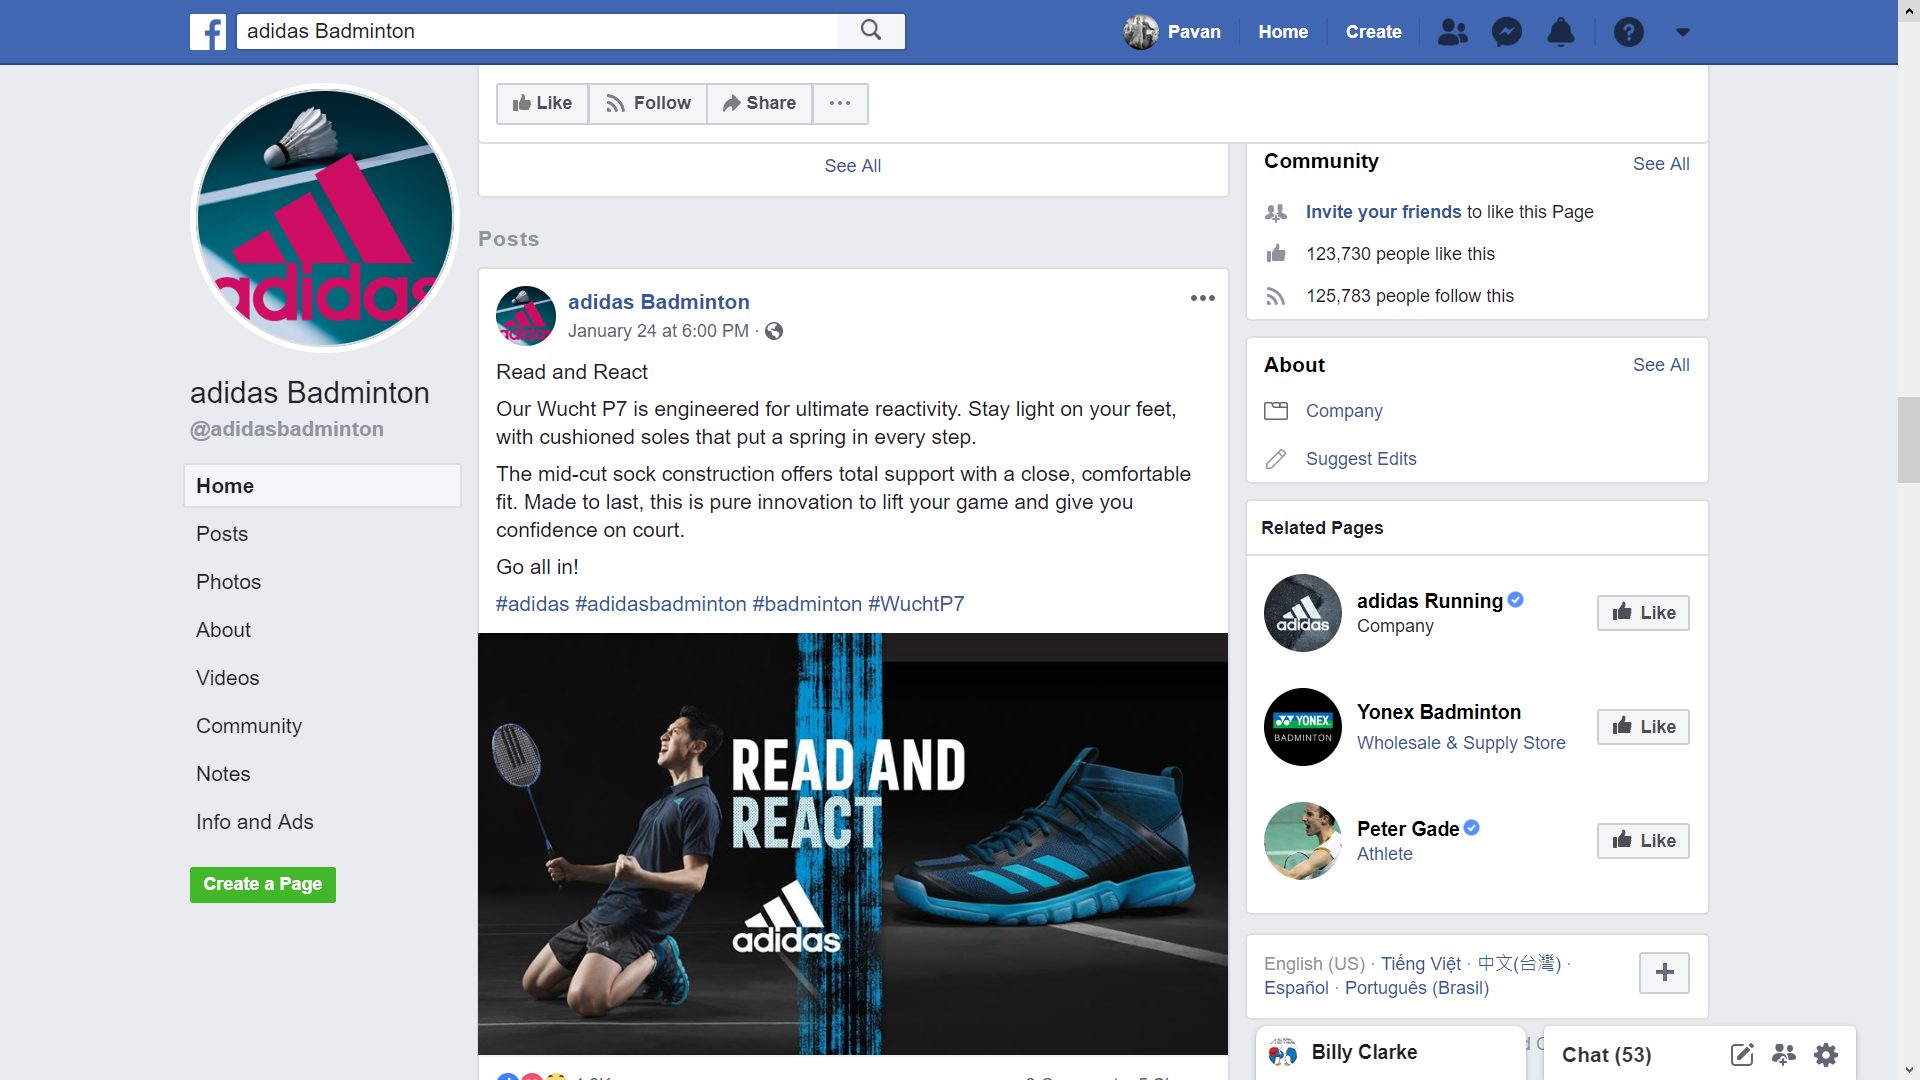The height and width of the screenshot is (1080, 1920).
Task: Click the new message compose icon in chat
Action: 1742,1054
